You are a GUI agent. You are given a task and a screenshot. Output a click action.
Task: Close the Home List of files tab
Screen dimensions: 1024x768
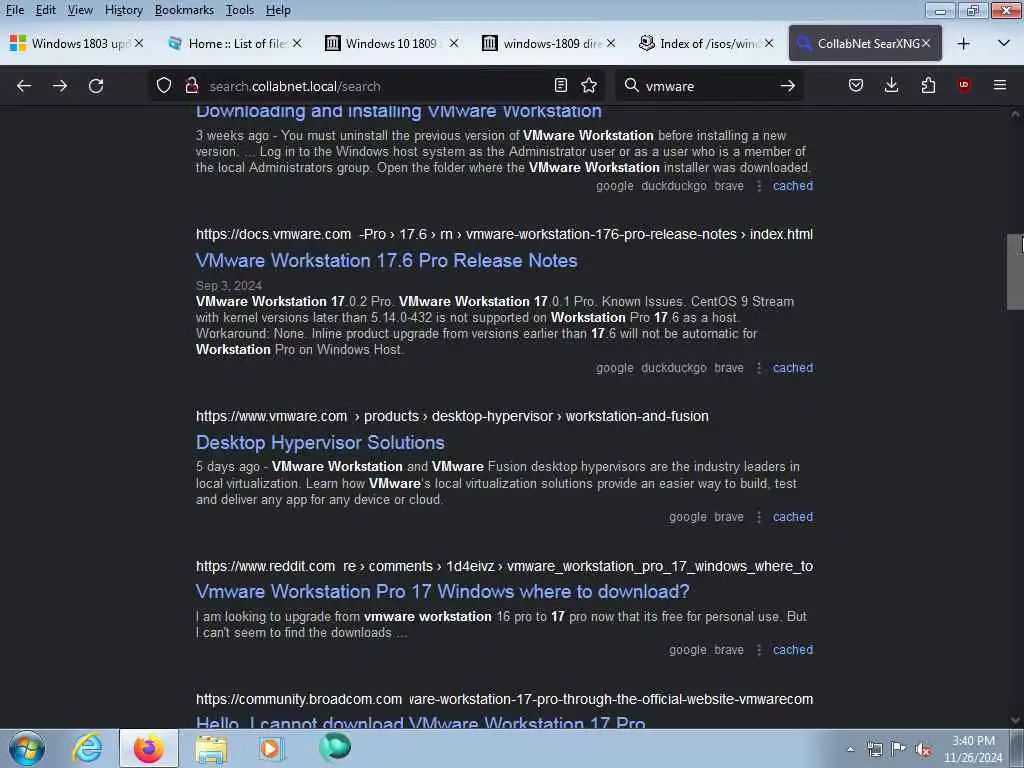pyautogui.click(x=297, y=43)
